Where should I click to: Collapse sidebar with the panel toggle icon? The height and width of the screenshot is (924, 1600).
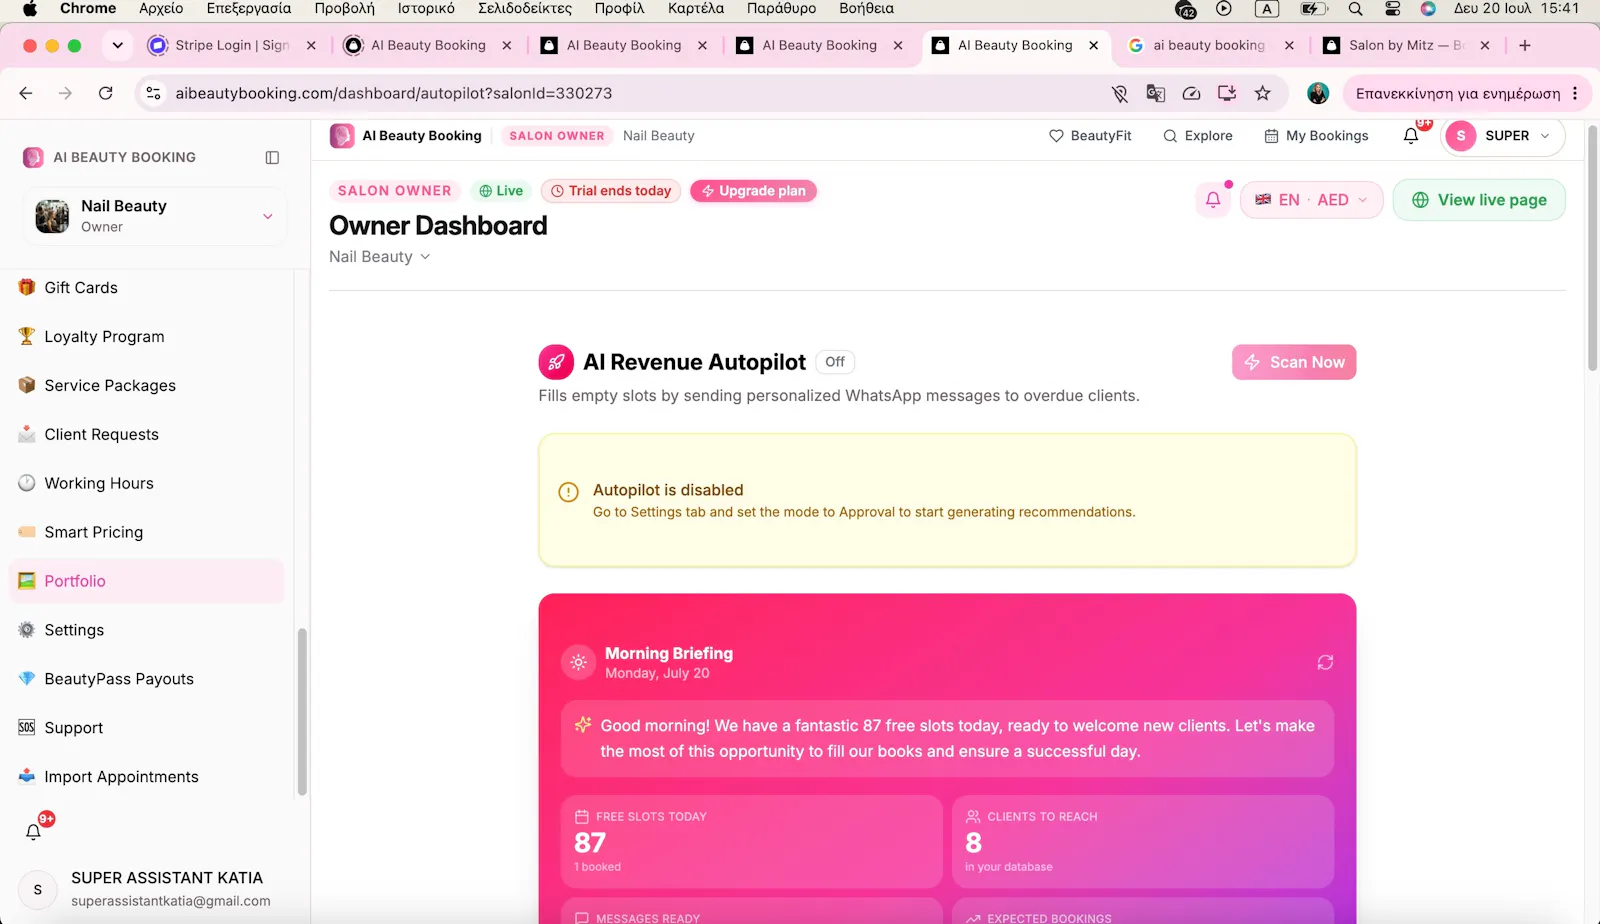click(272, 157)
